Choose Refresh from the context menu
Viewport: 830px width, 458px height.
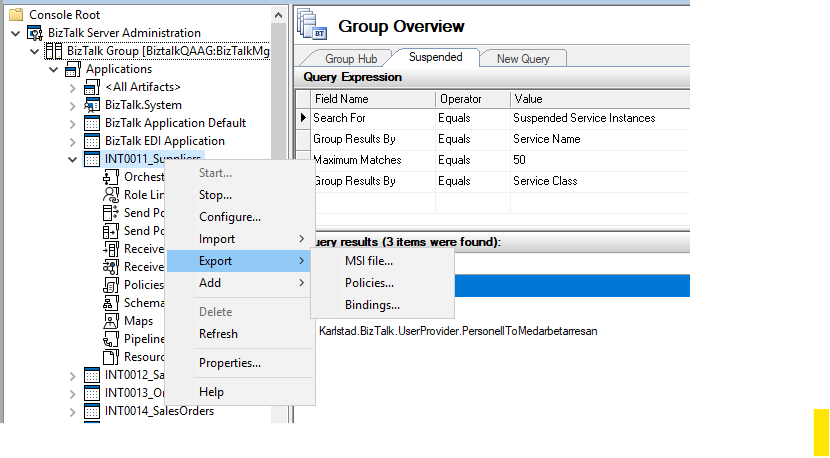tap(240, 334)
